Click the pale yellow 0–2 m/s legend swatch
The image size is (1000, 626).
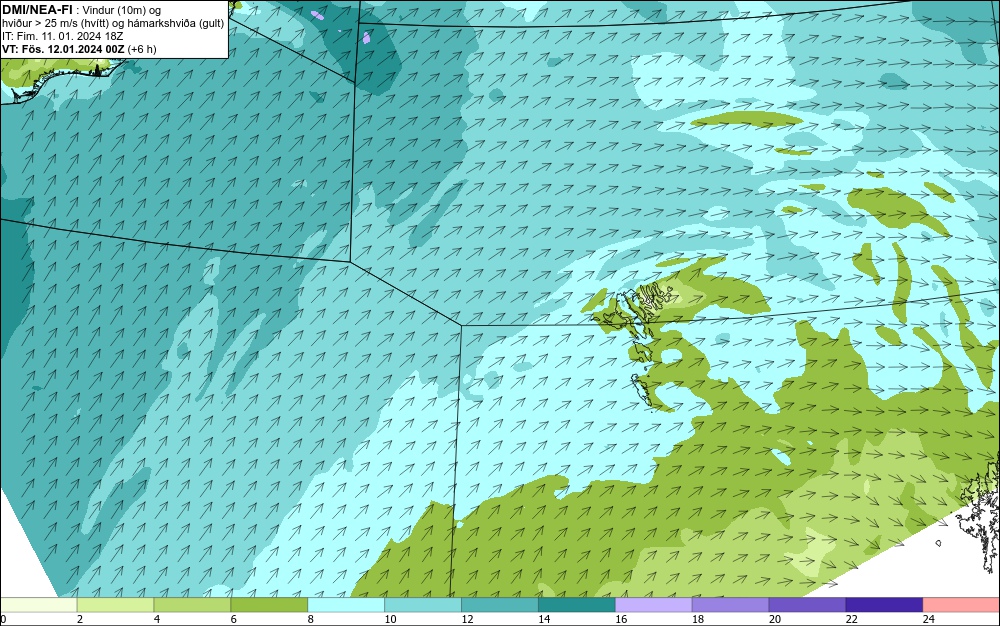point(38,605)
